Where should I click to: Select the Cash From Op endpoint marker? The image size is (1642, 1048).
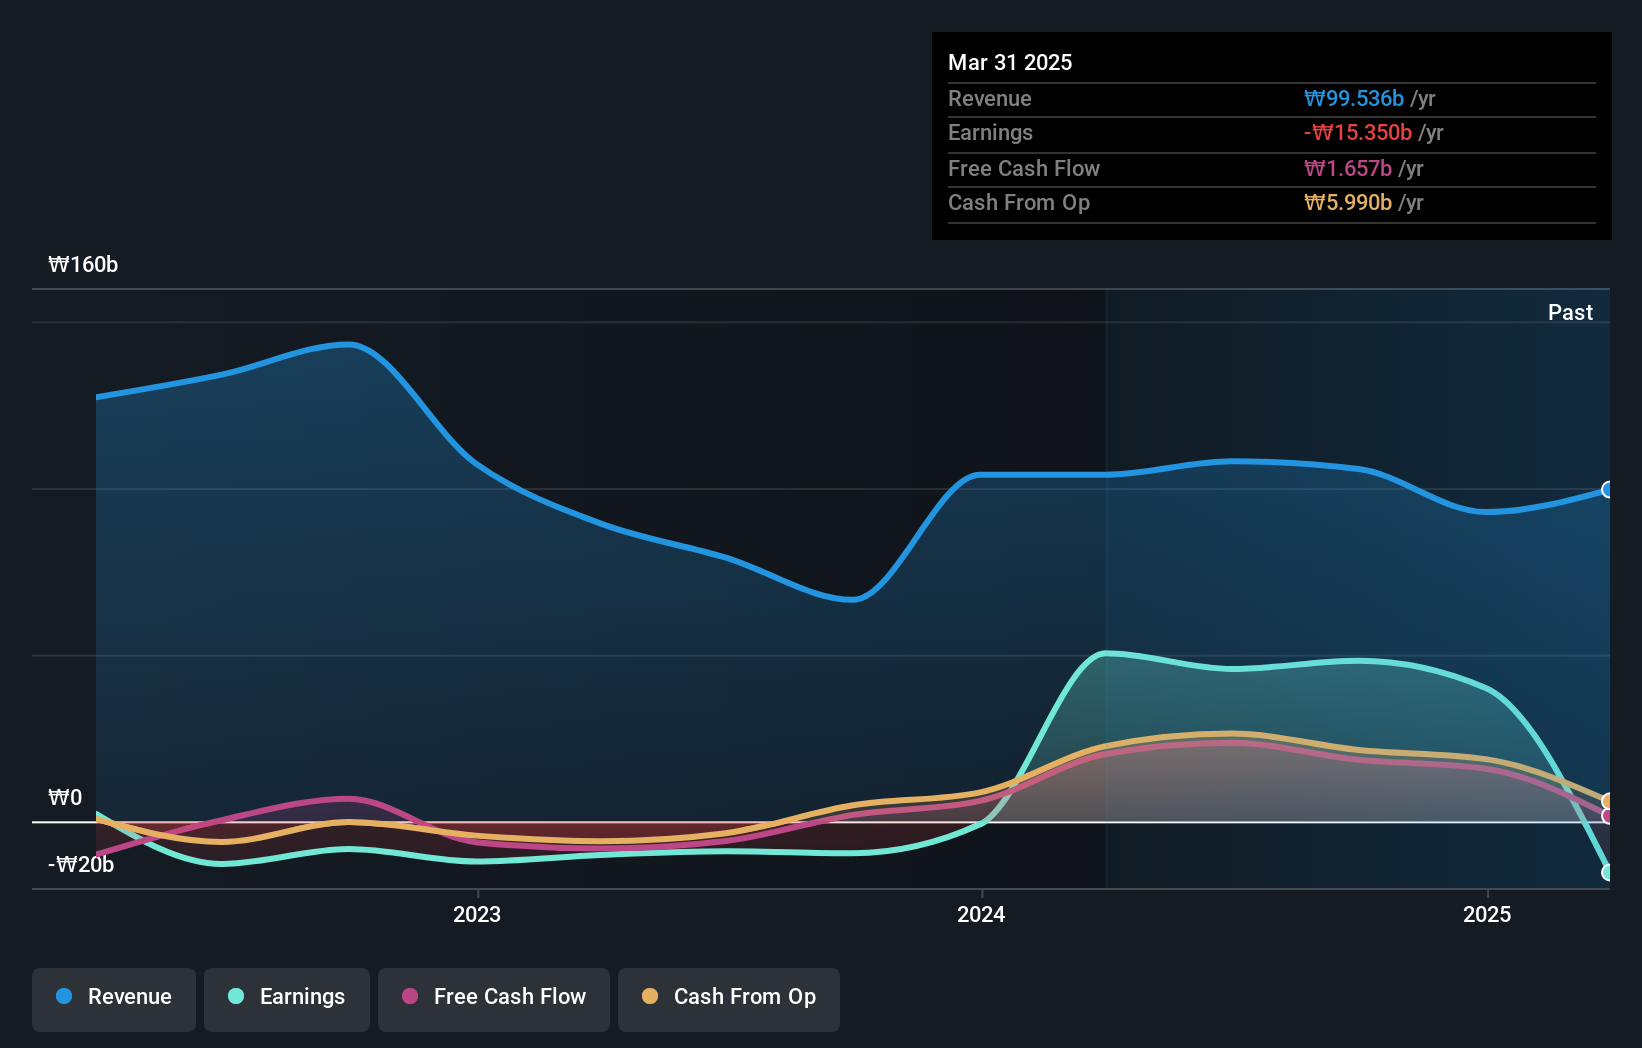(1607, 801)
